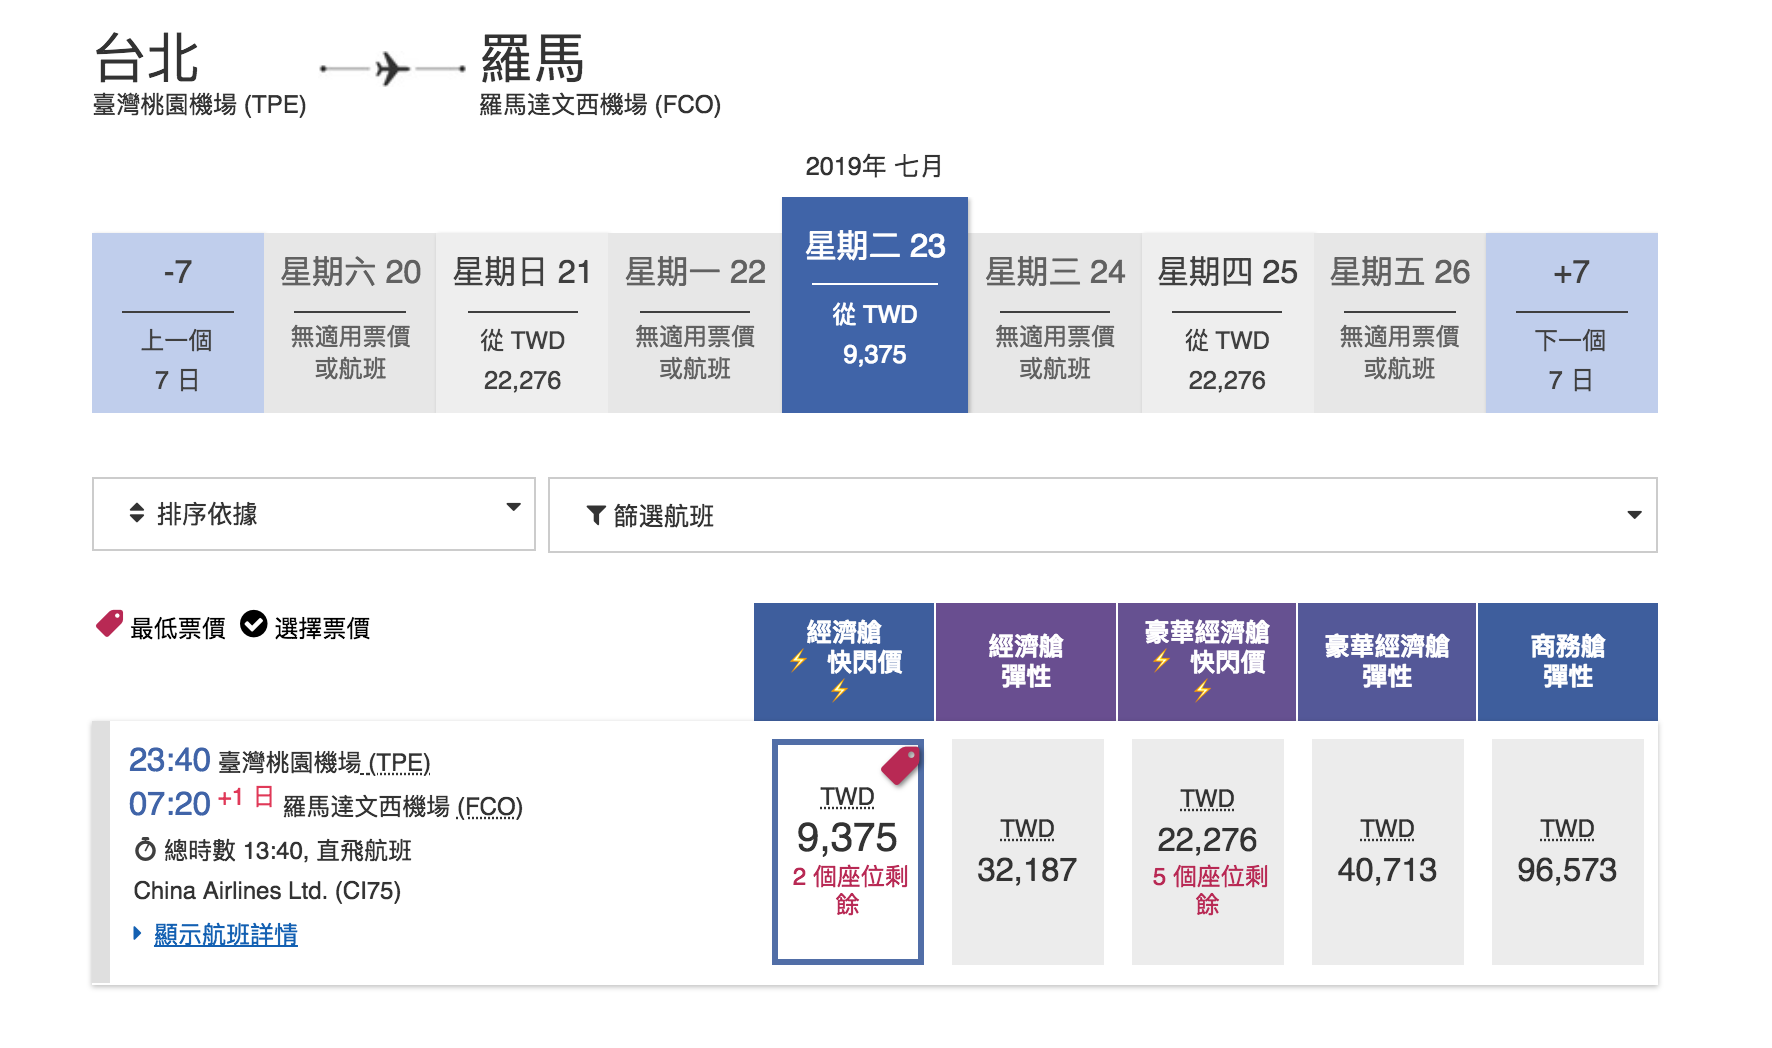This screenshot has height=1048, width=1772.
Task: Go to next 7 days tab
Action: [x=1572, y=323]
